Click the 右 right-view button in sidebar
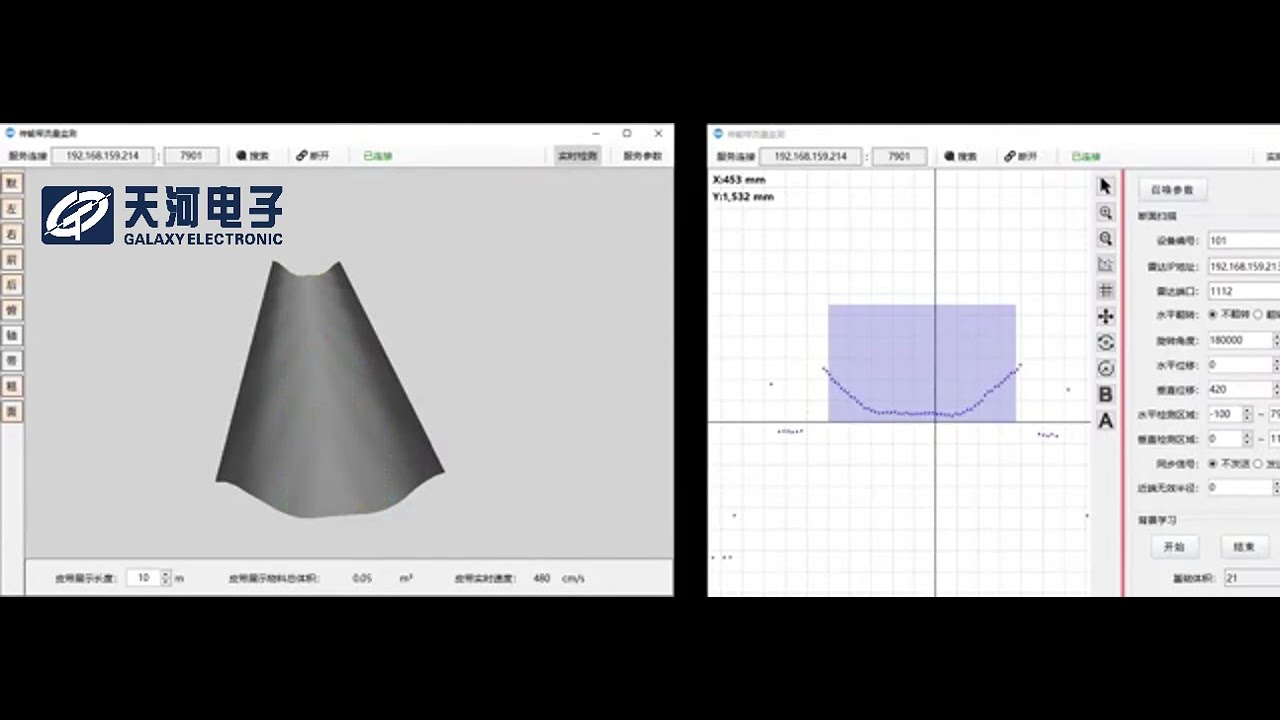 [x=12, y=234]
